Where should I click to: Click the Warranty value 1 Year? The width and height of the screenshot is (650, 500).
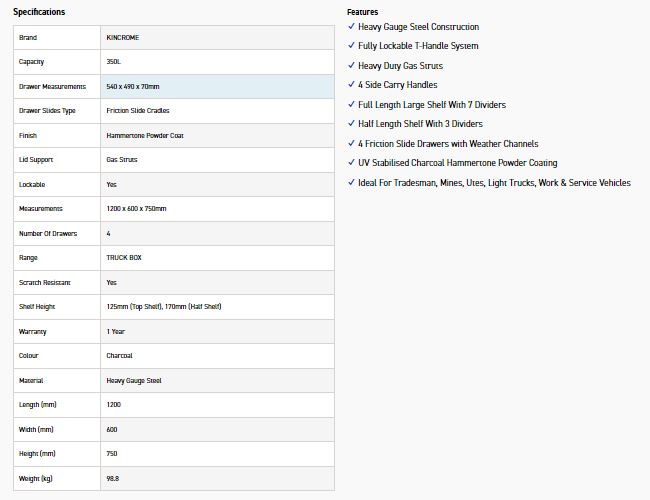[x=116, y=331]
